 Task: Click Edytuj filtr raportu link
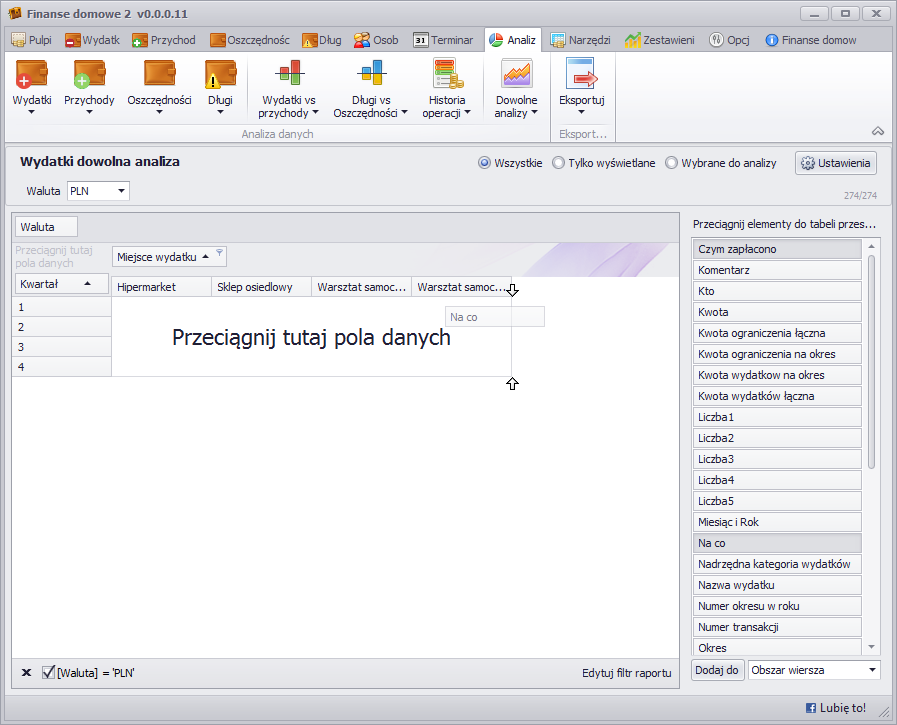tap(626, 673)
